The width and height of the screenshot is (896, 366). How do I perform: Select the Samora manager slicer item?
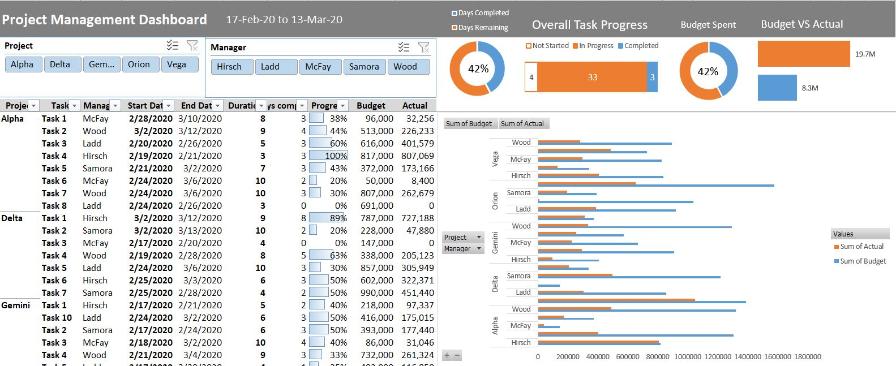click(x=364, y=66)
